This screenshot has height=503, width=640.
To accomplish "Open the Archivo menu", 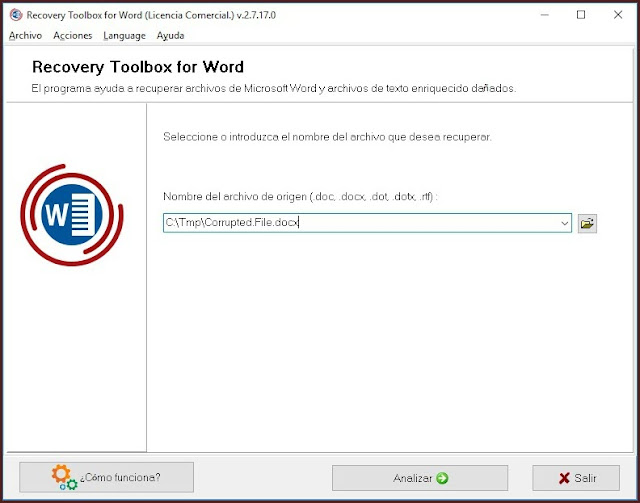I will pyautogui.click(x=25, y=36).
